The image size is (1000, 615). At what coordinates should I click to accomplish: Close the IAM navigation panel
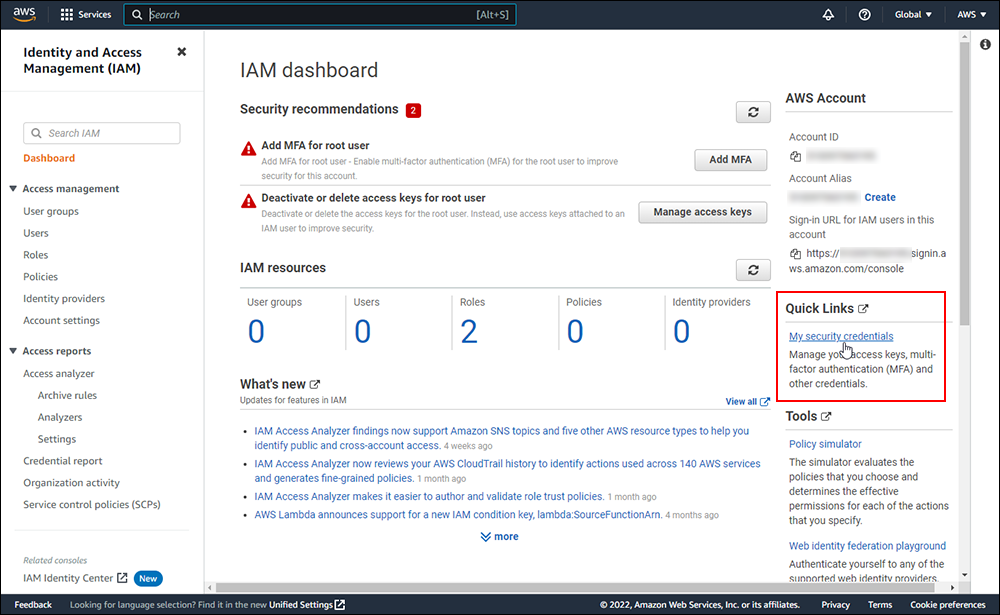182,52
